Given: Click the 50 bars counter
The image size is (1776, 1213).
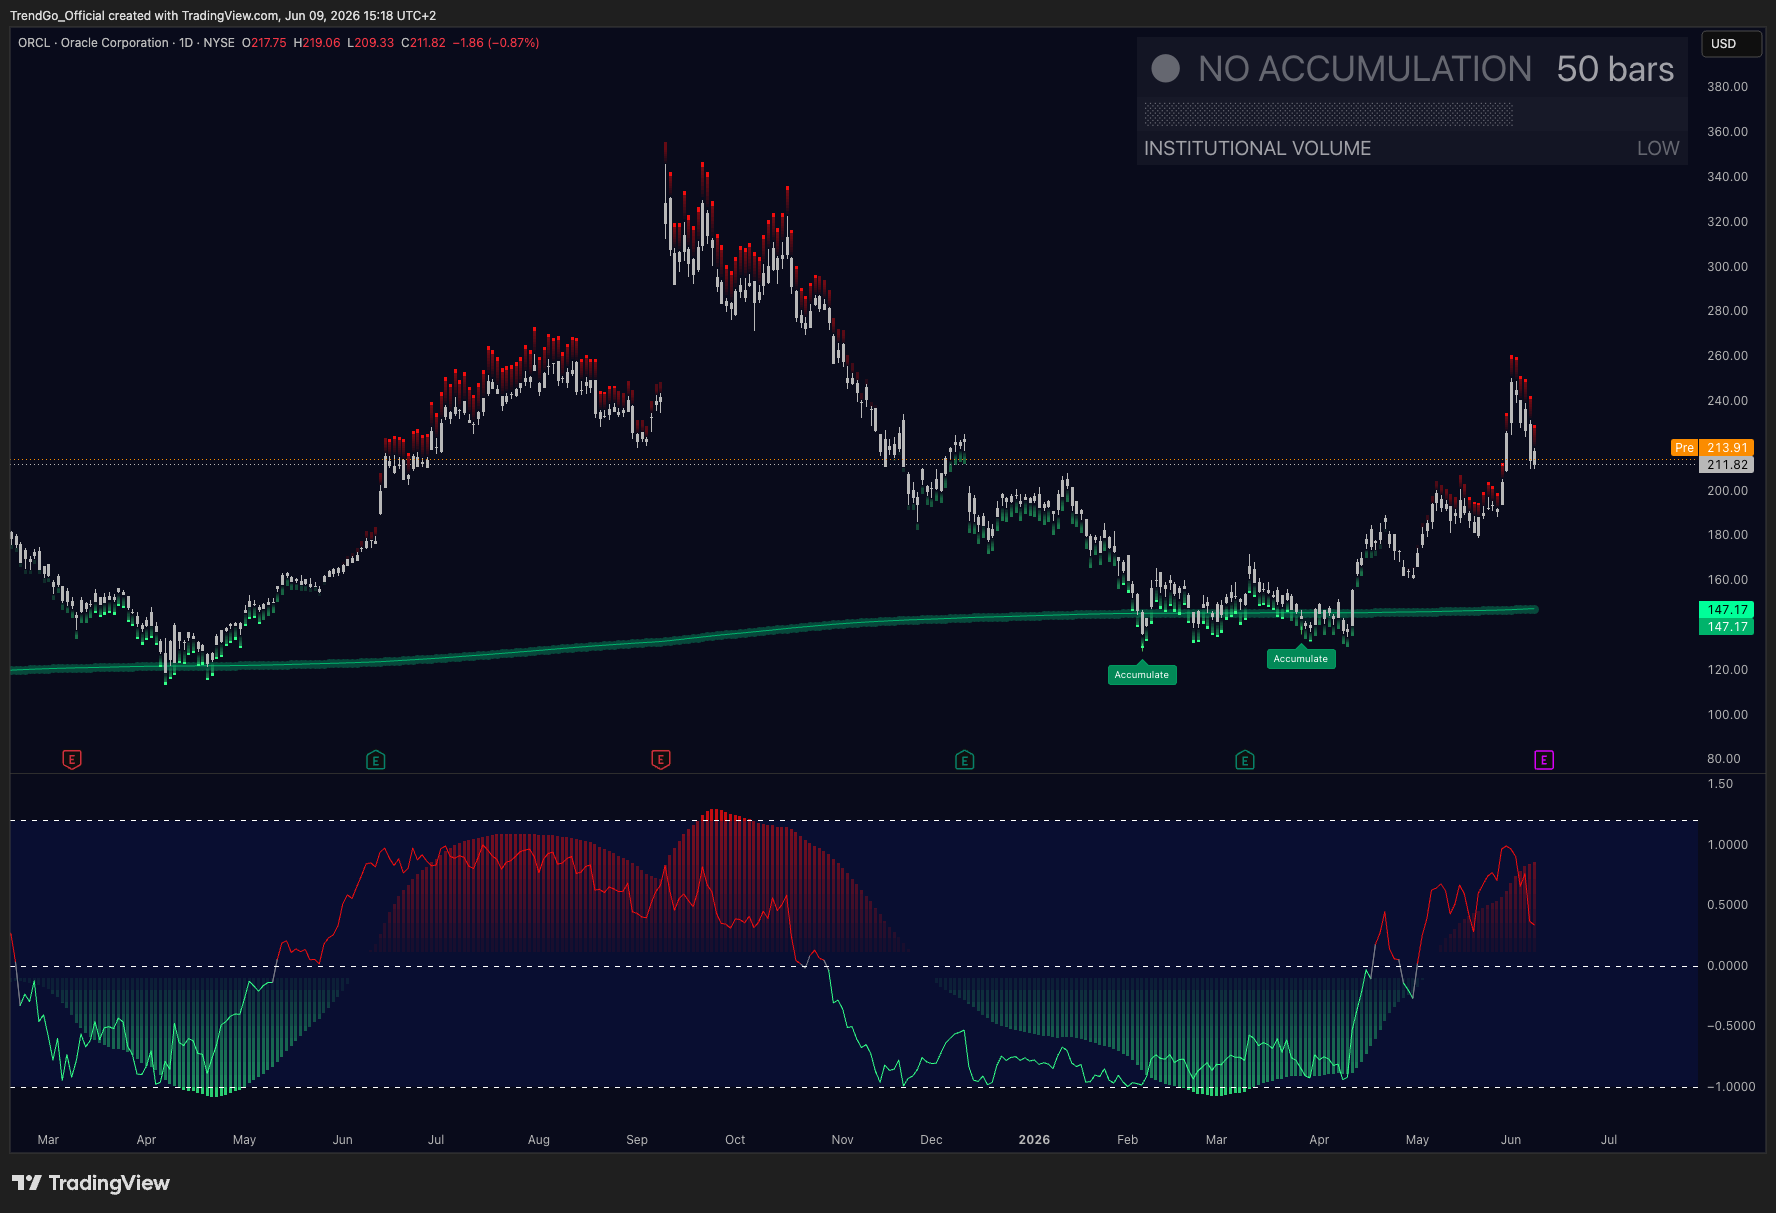Looking at the screenshot, I should point(1615,69).
